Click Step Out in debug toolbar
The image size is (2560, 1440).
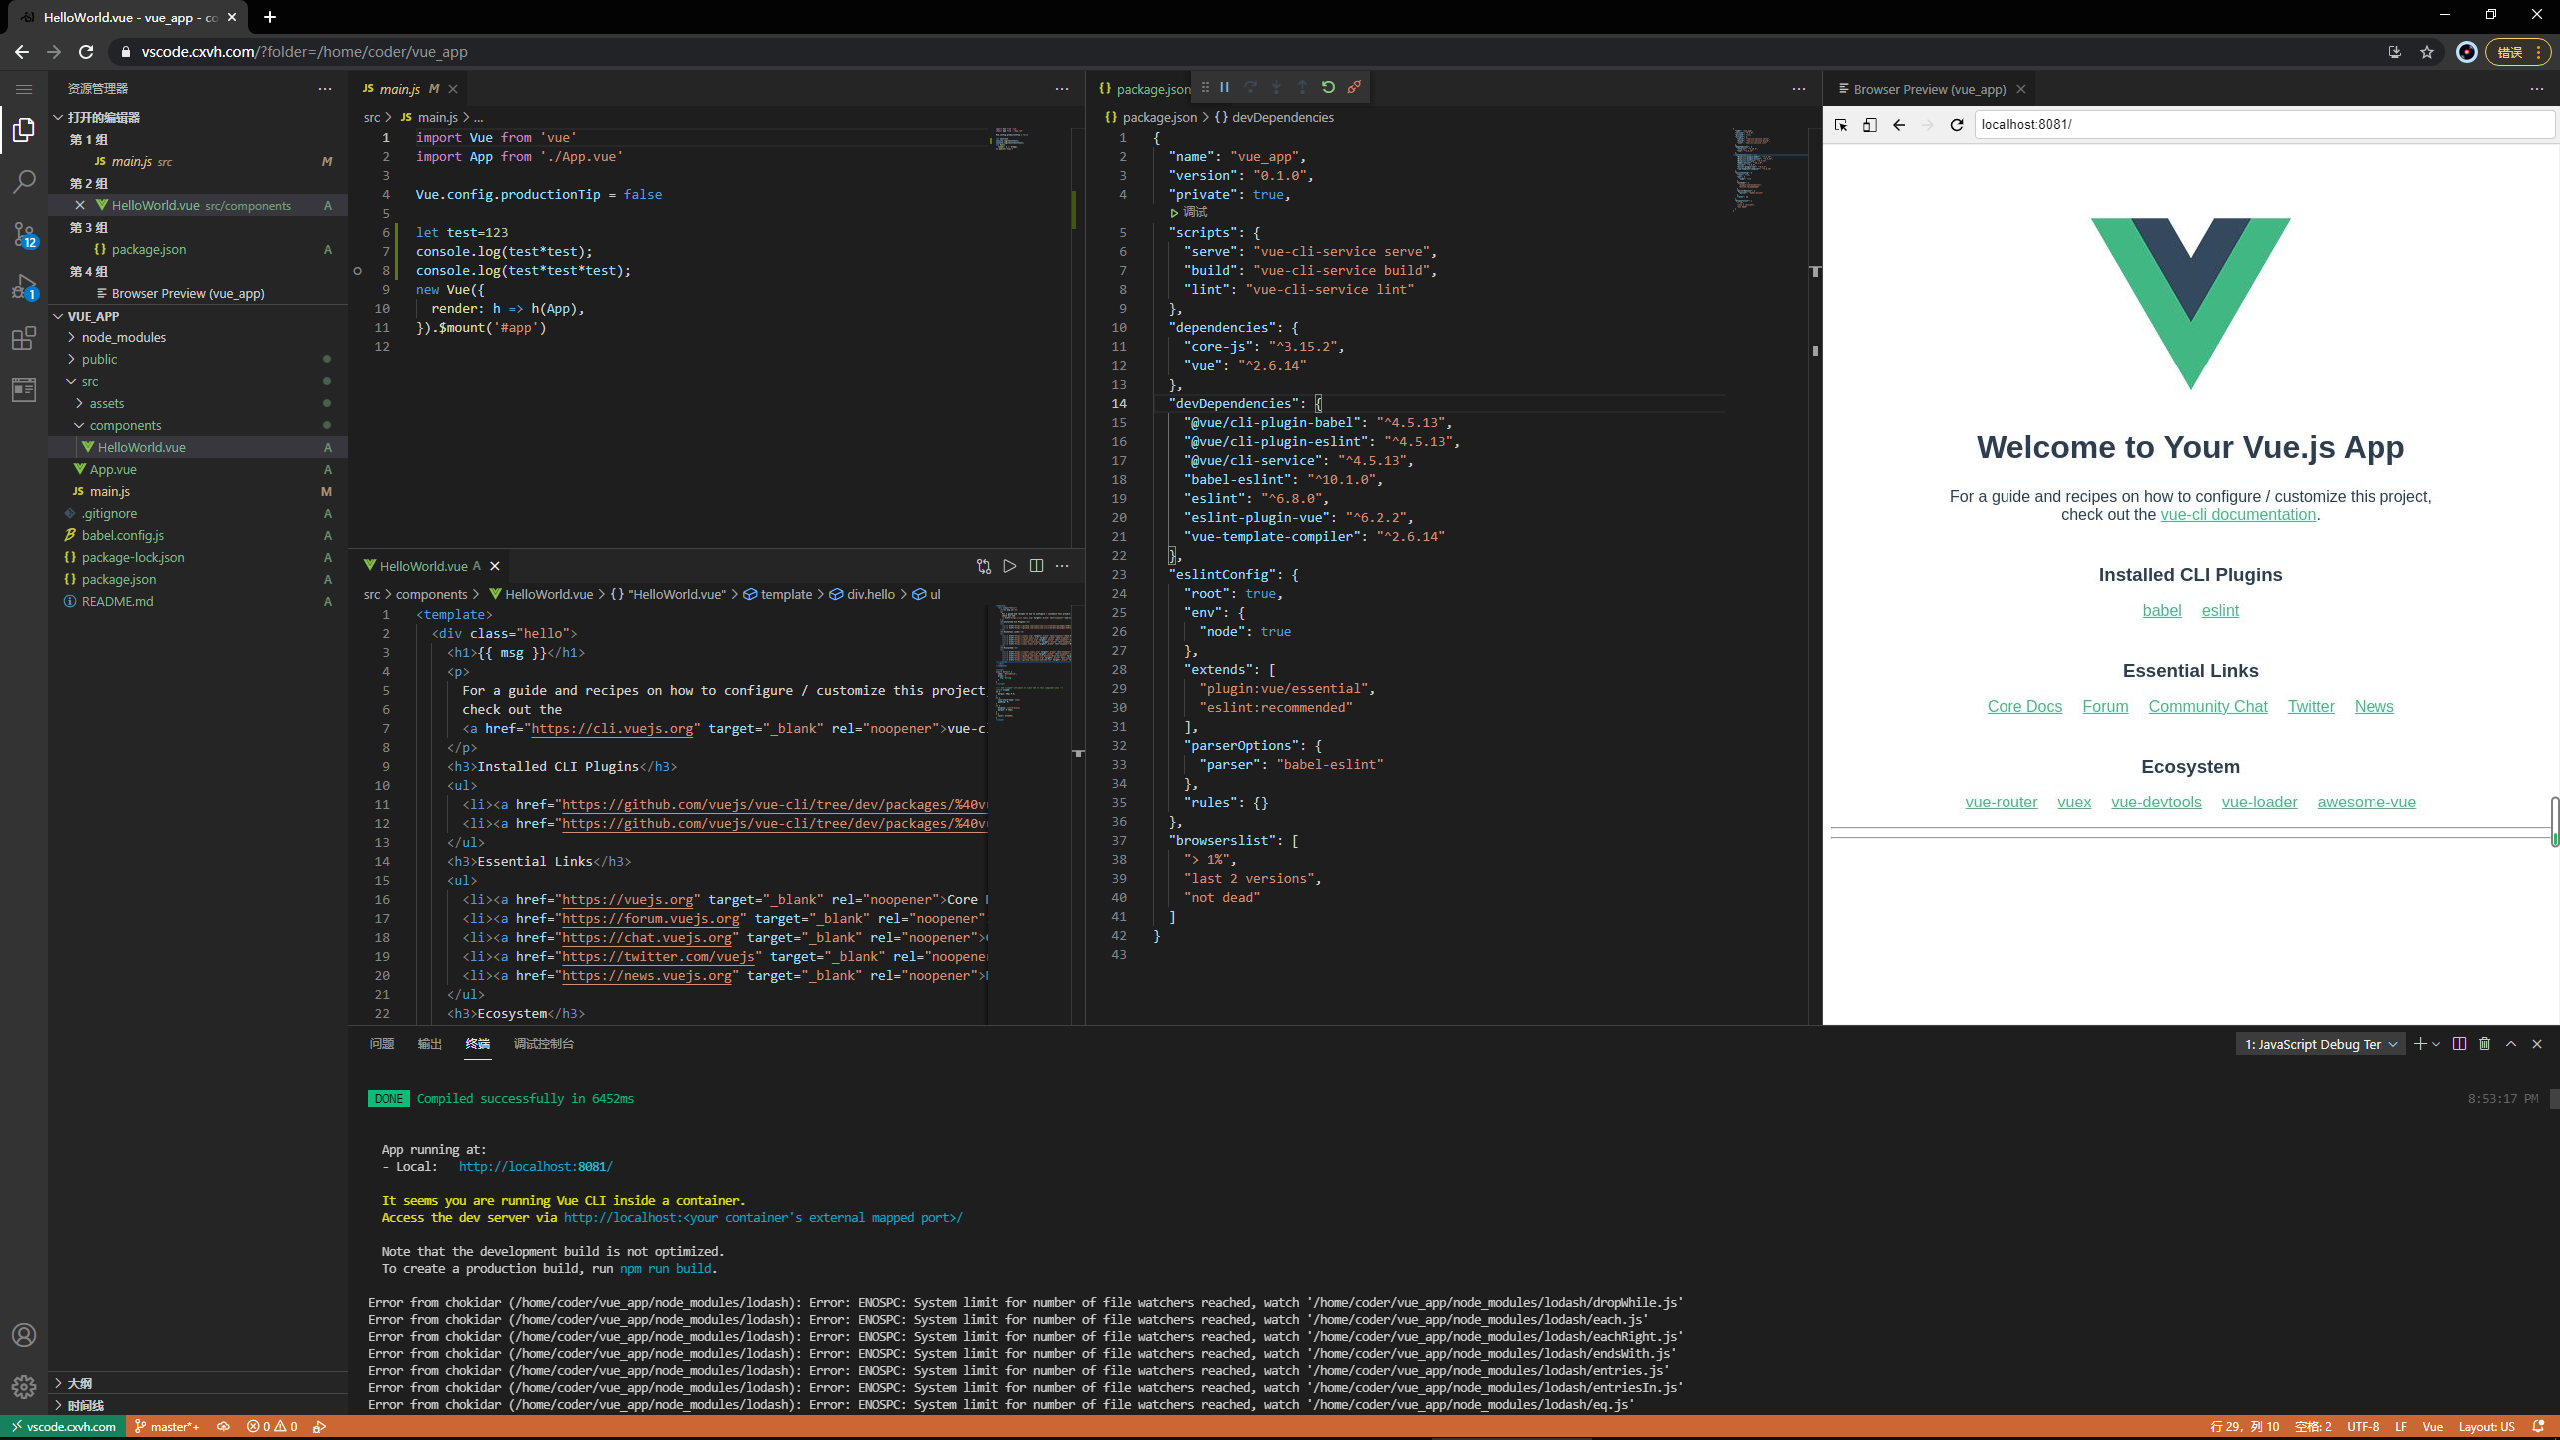click(x=1302, y=88)
